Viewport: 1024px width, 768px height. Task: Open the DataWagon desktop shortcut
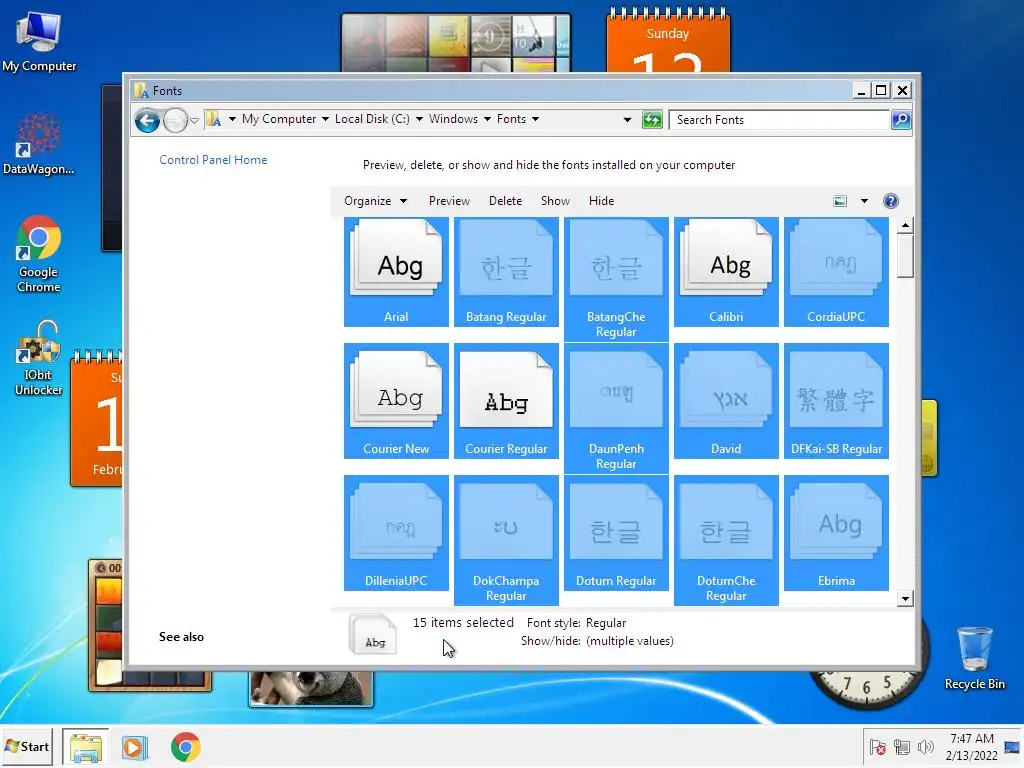point(39,144)
